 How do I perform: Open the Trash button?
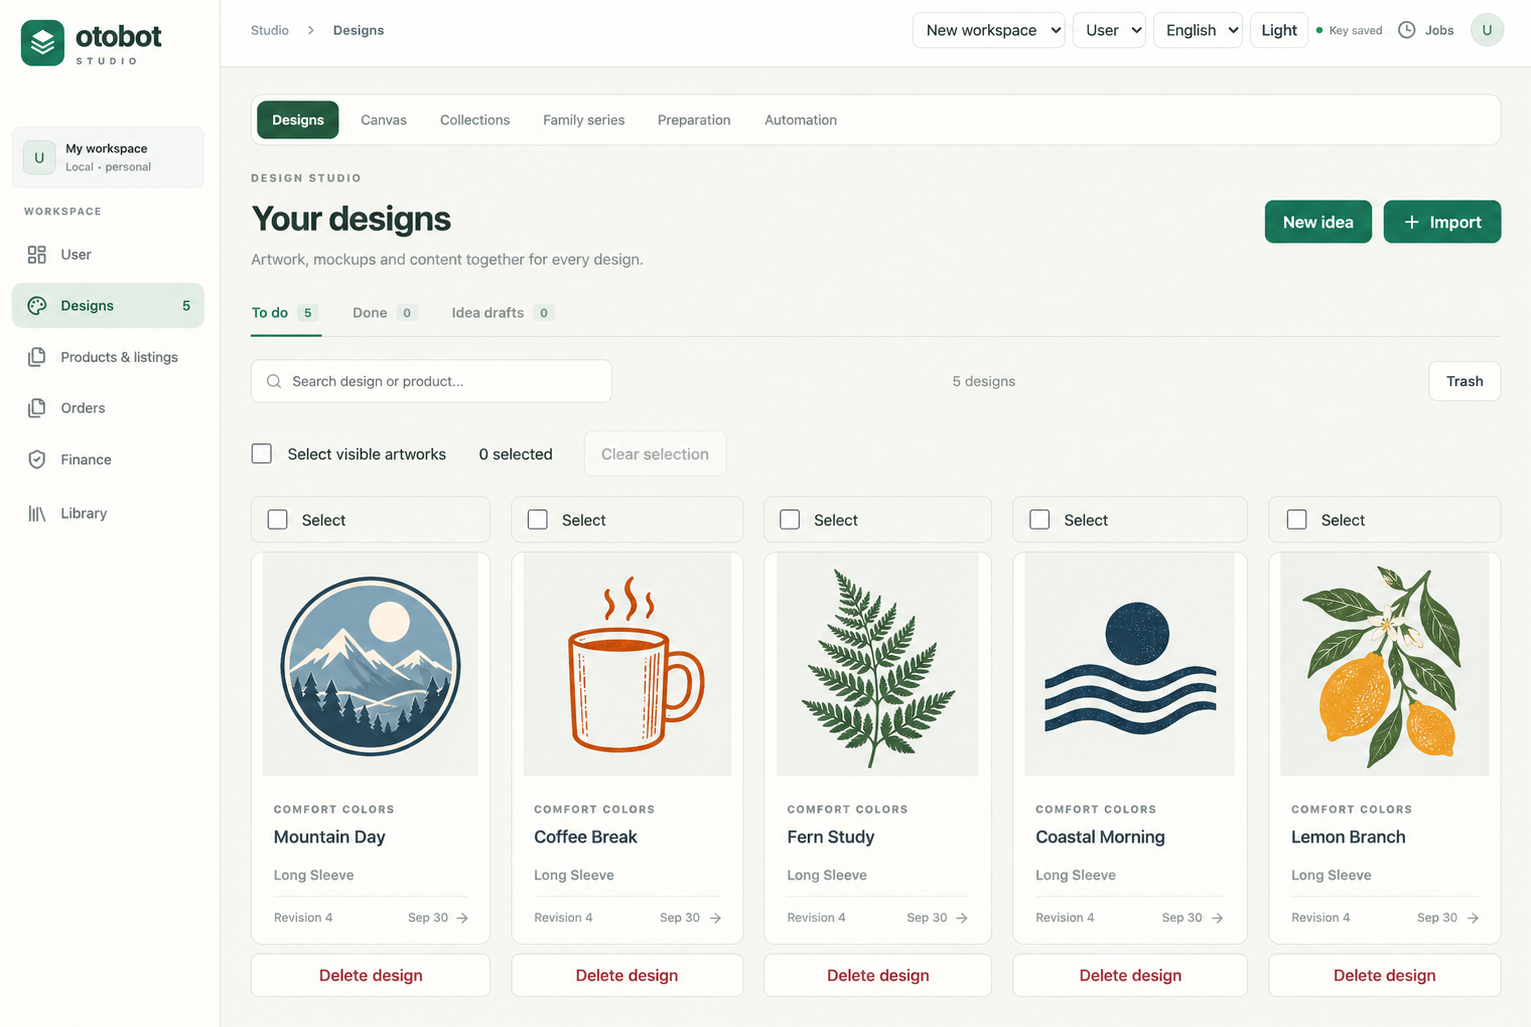[x=1465, y=381]
